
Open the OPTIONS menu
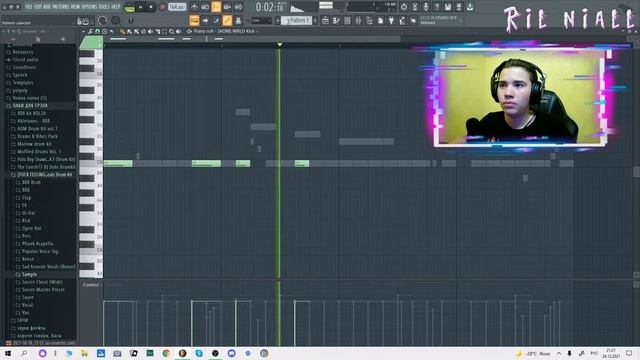tap(89, 7)
